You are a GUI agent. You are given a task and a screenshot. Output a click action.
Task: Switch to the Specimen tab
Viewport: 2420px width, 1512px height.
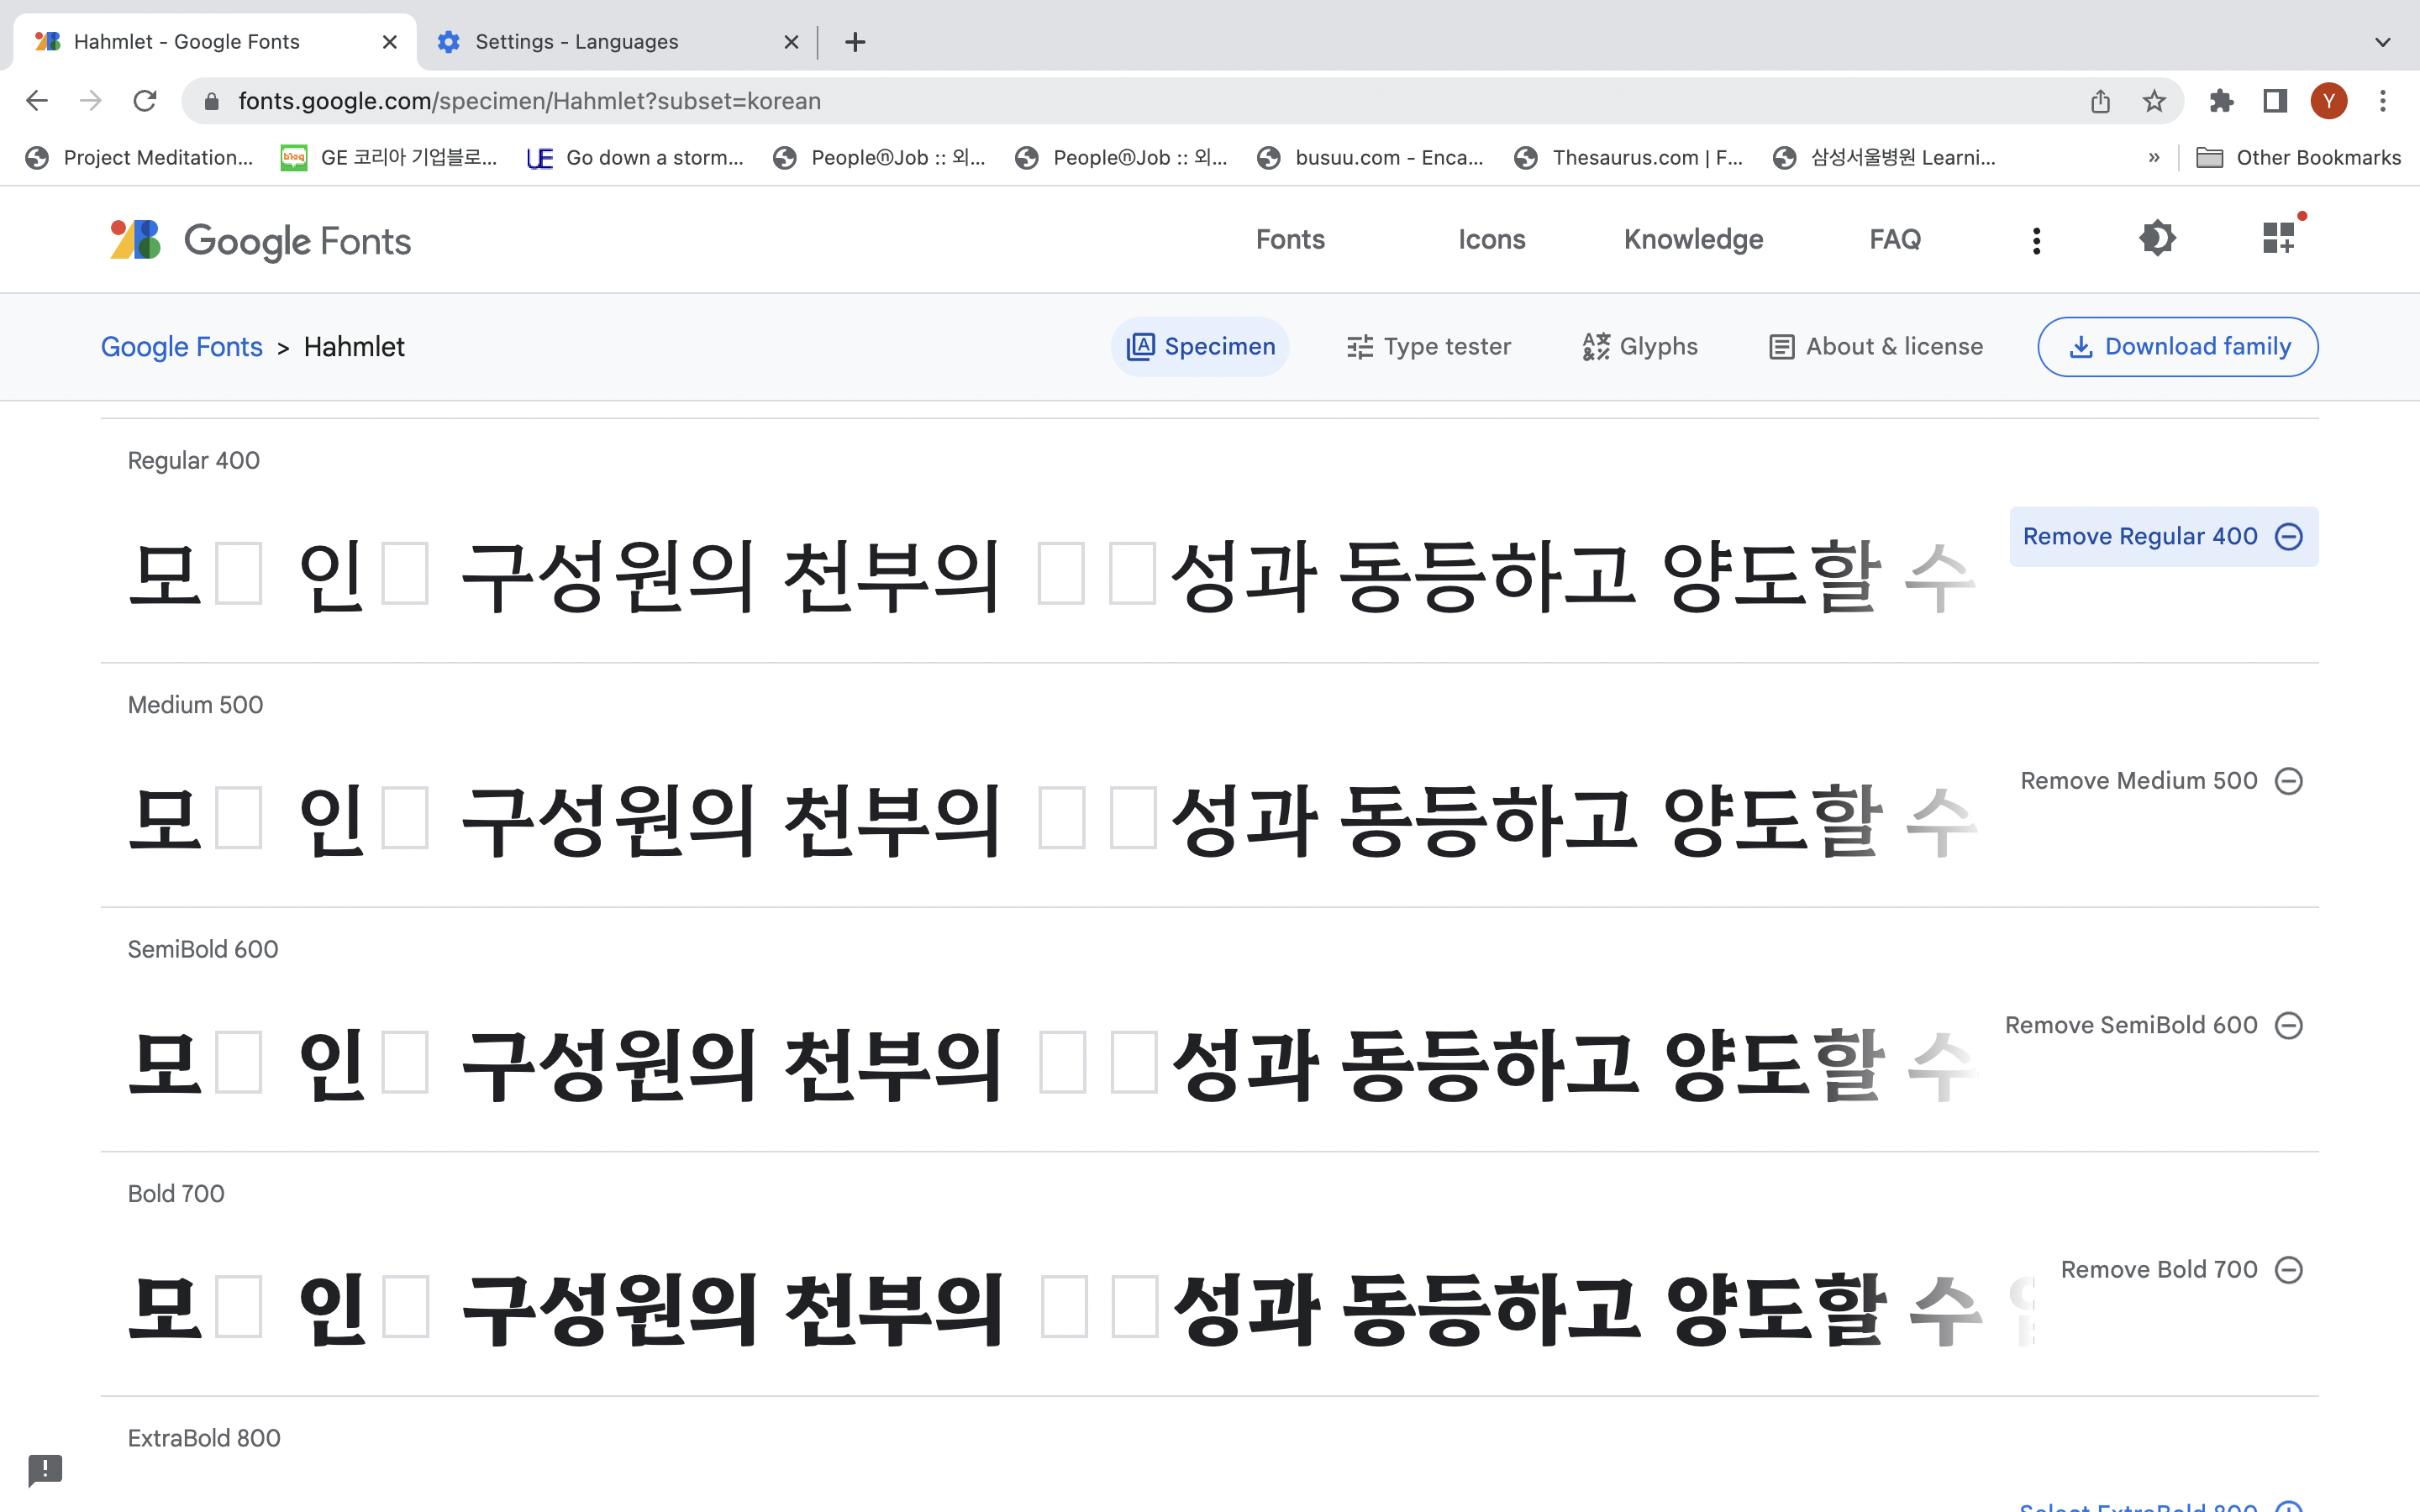point(1200,347)
